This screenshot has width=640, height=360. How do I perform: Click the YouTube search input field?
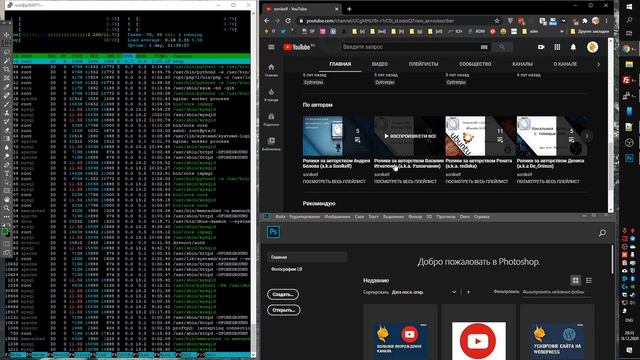[410, 47]
